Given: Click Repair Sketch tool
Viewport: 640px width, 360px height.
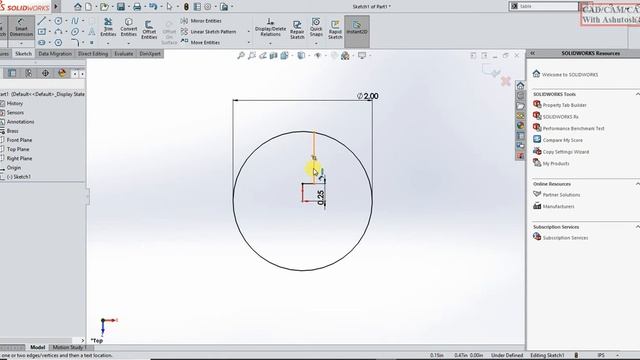Looking at the screenshot, I should pos(297,29).
